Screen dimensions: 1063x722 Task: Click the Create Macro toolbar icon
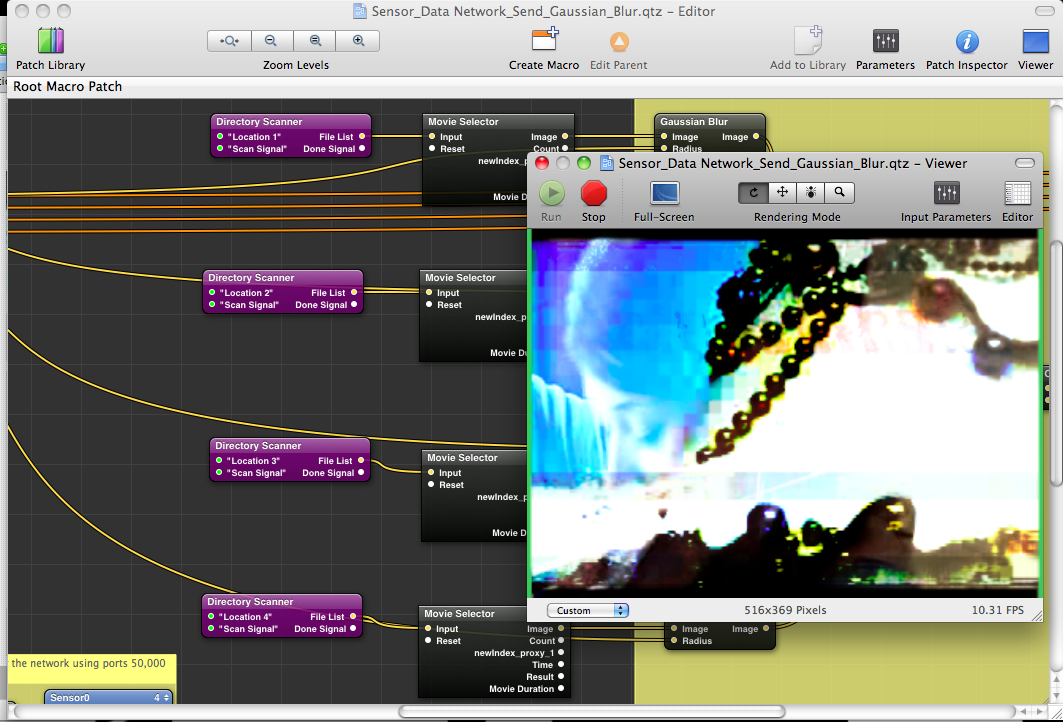click(544, 42)
